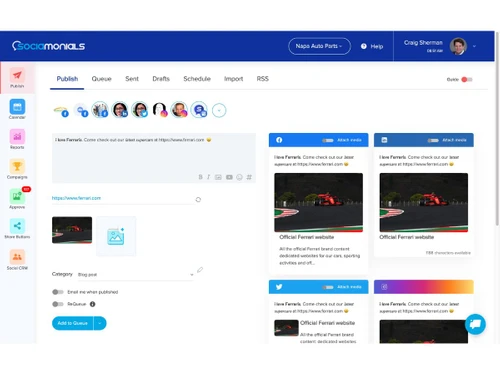The image size is (500, 375).
Task: Click the italic formatting icon in editor
Action: [x=208, y=177]
